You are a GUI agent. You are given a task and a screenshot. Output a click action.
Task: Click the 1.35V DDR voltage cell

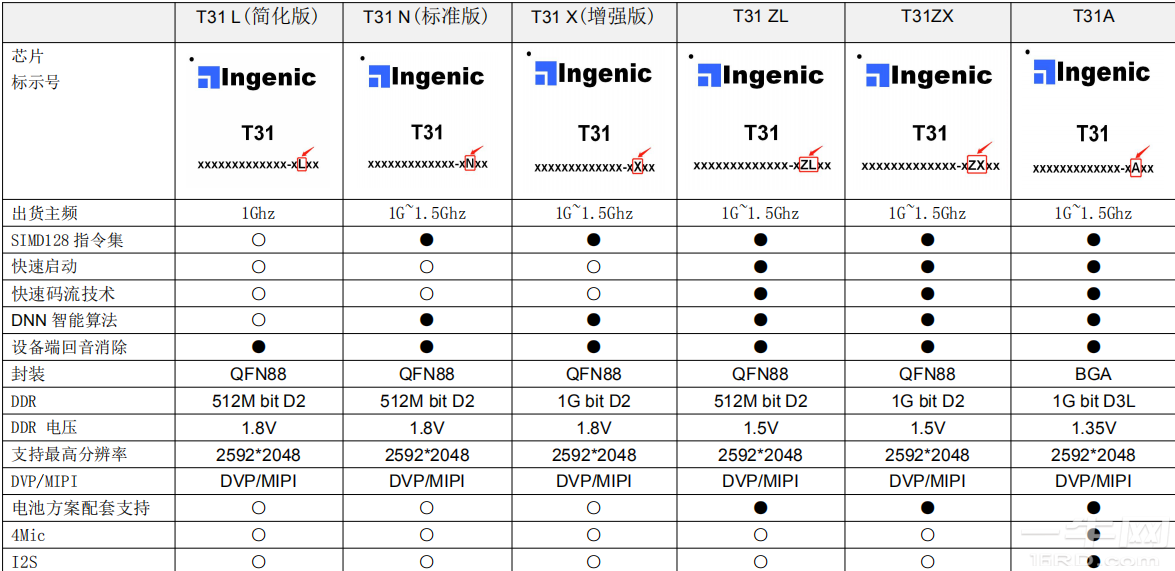[1093, 428]
